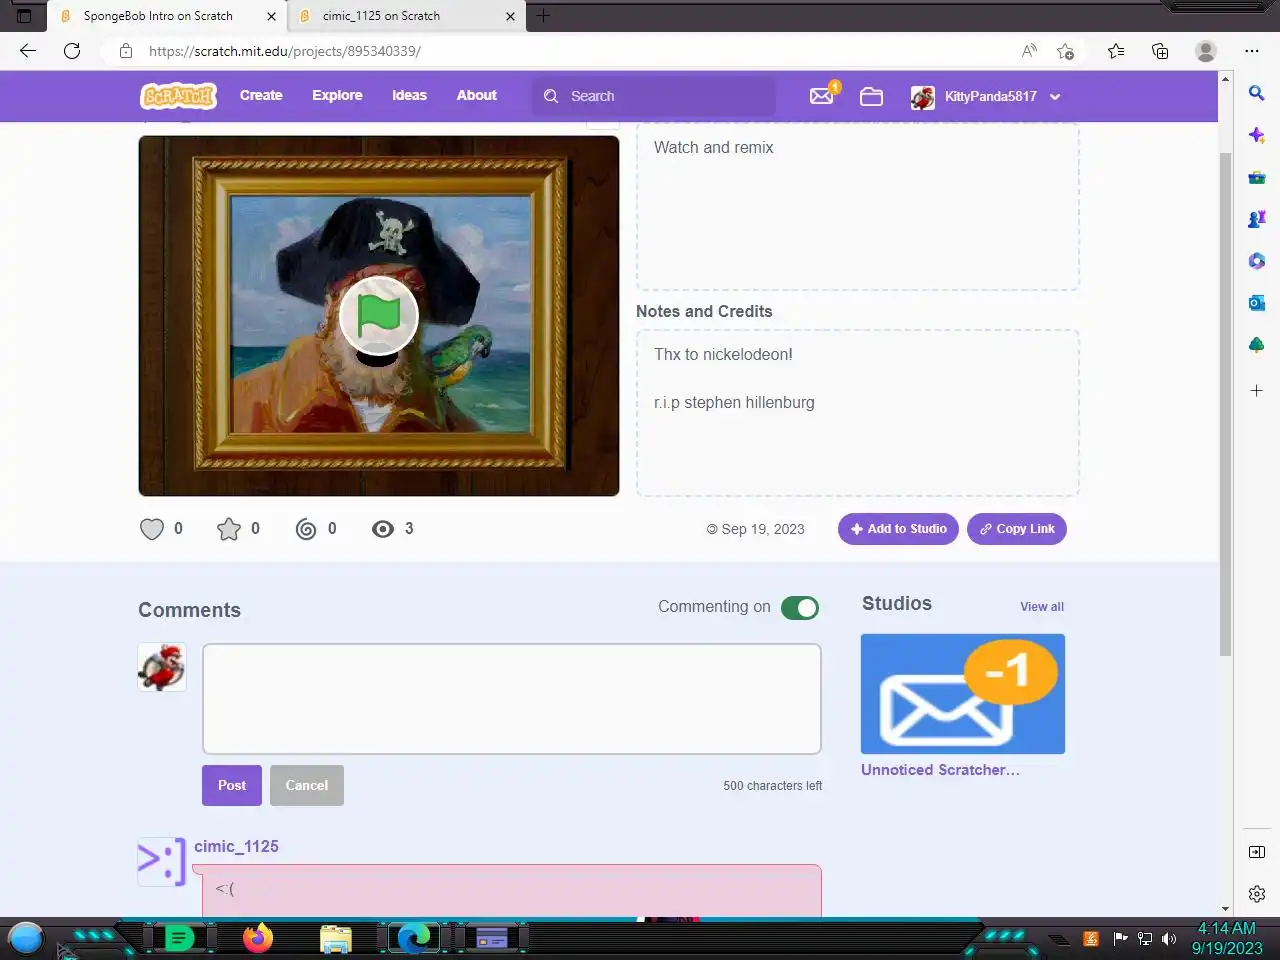1280x960 pixels.
Task: Open a new browser tab
Action: click(543, 15)
